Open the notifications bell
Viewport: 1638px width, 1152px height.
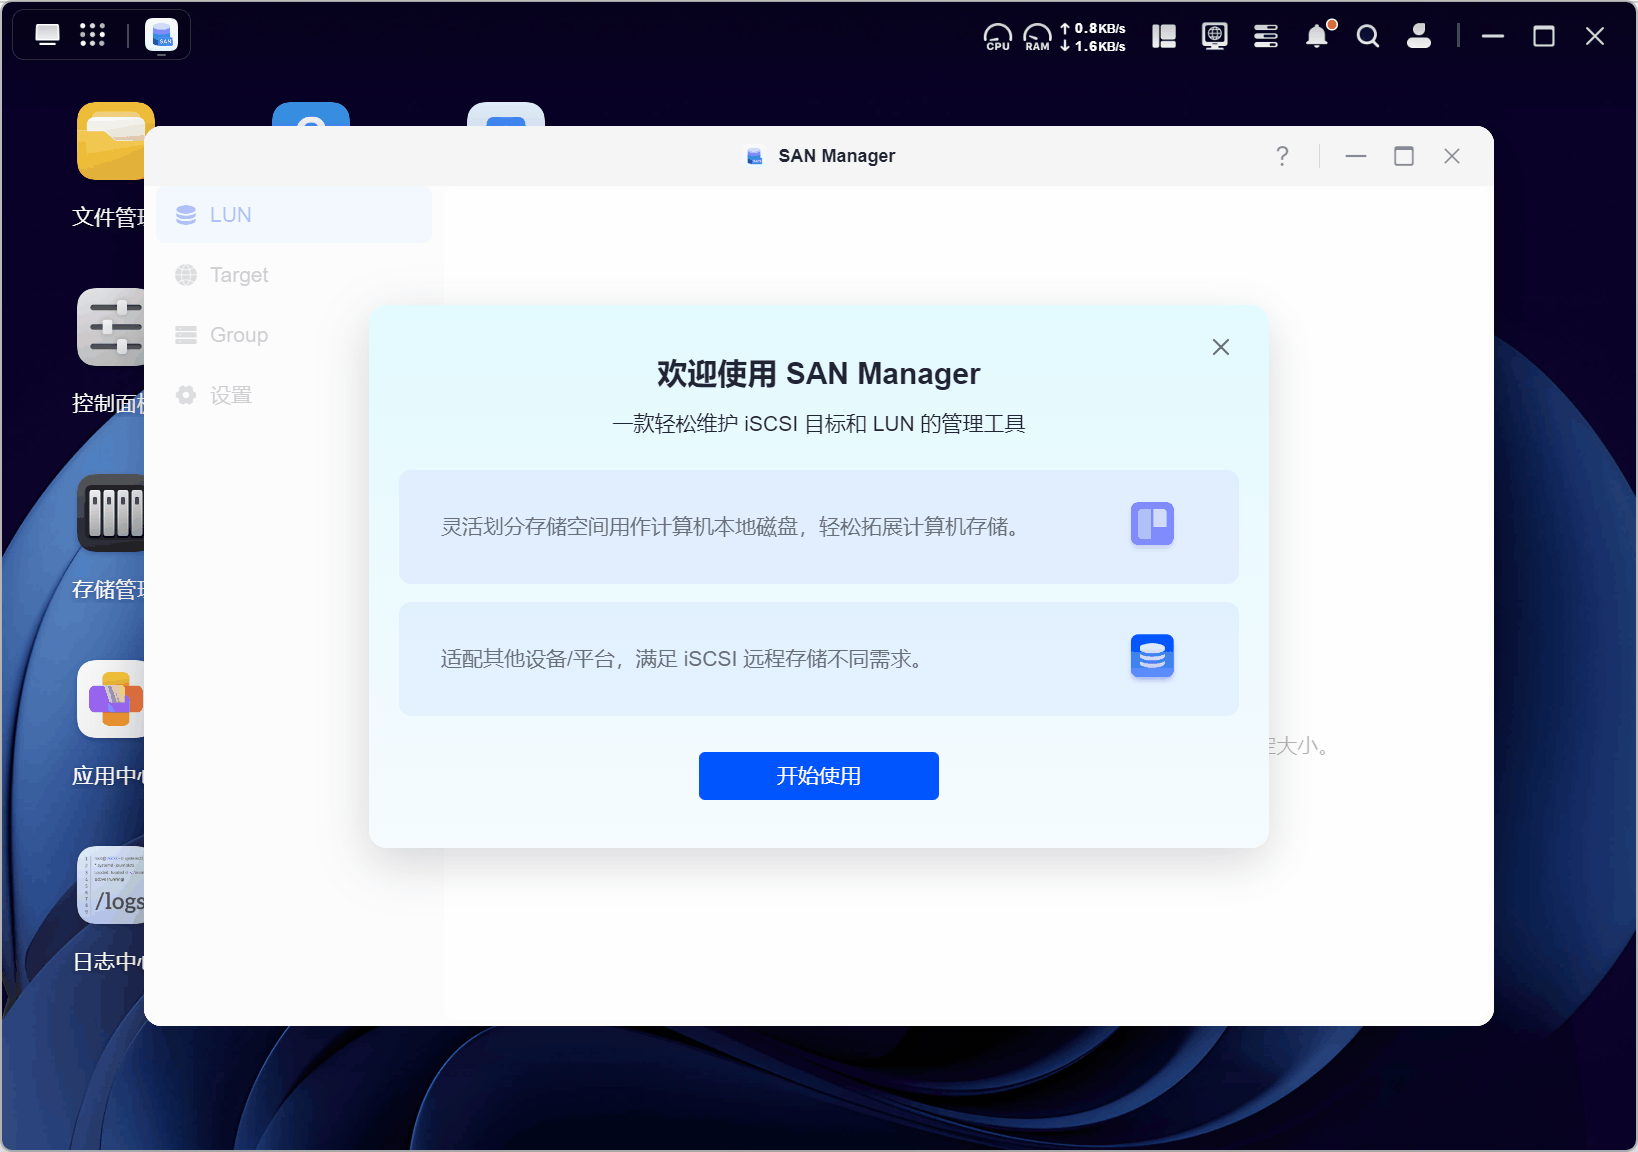tap(1318, 36)
